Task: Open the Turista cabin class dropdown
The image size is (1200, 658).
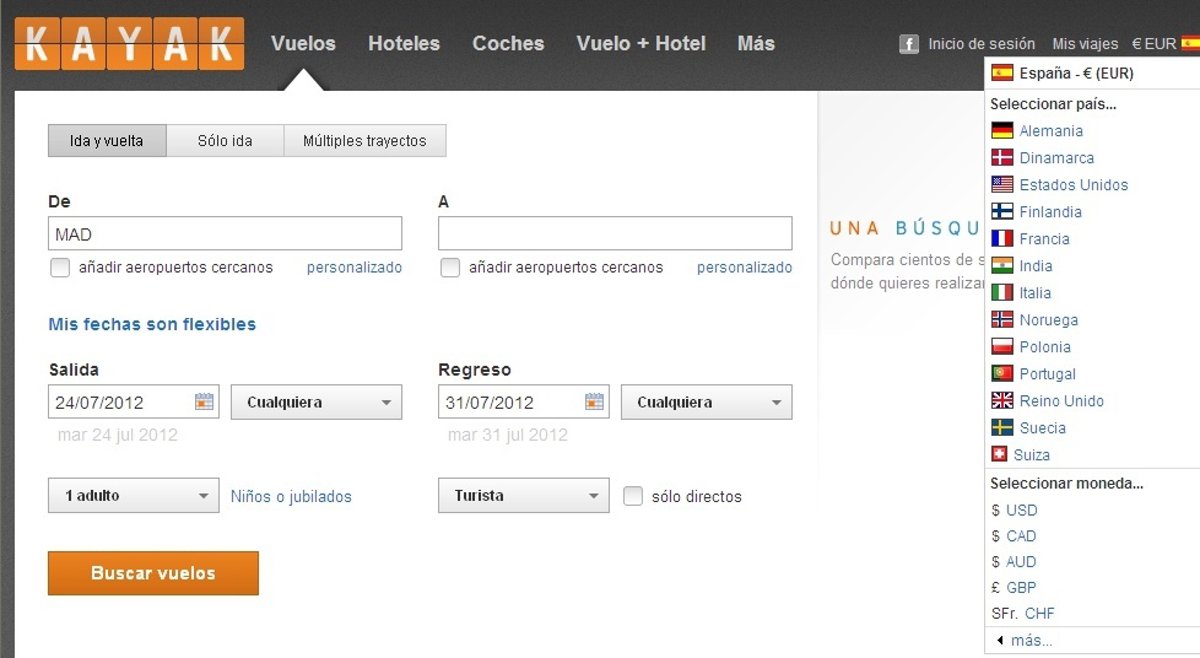Action: tap(523, 496)
